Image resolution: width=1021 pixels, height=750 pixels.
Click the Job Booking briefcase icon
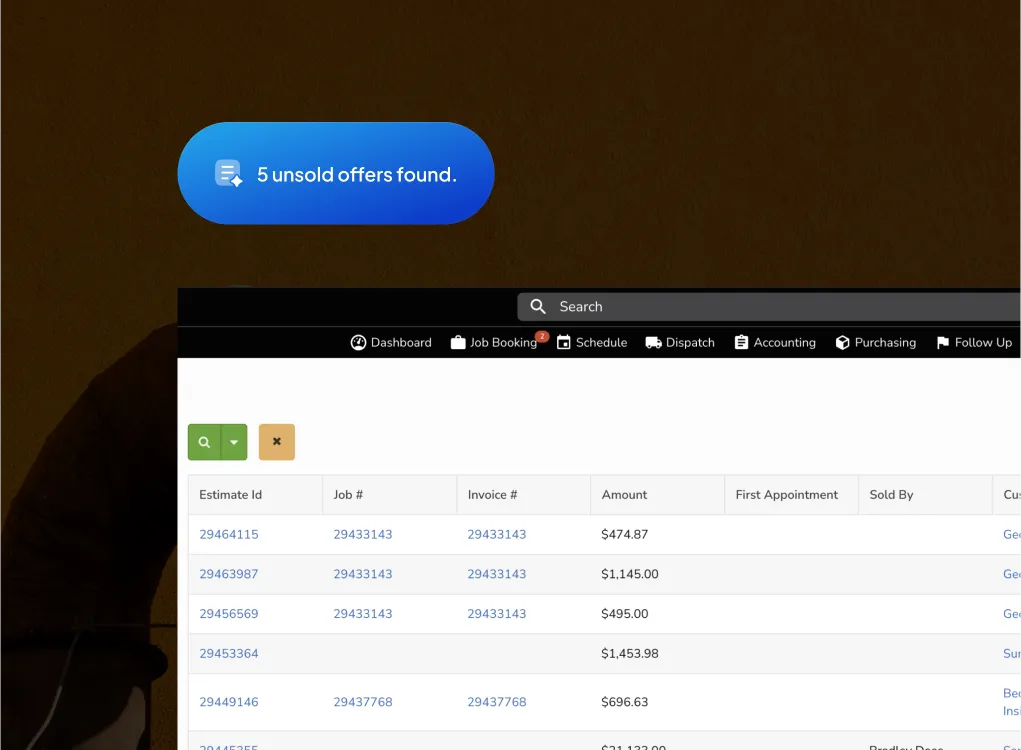tap(458, 342)
